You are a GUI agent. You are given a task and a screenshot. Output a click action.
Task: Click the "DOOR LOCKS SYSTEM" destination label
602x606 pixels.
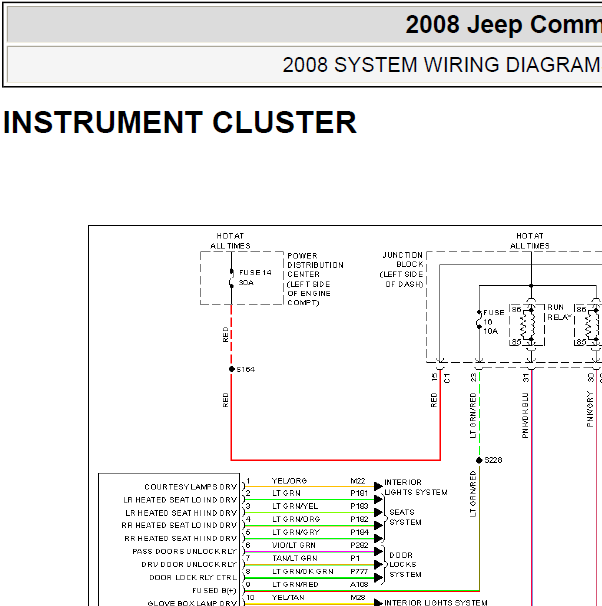tap(405, 565)
